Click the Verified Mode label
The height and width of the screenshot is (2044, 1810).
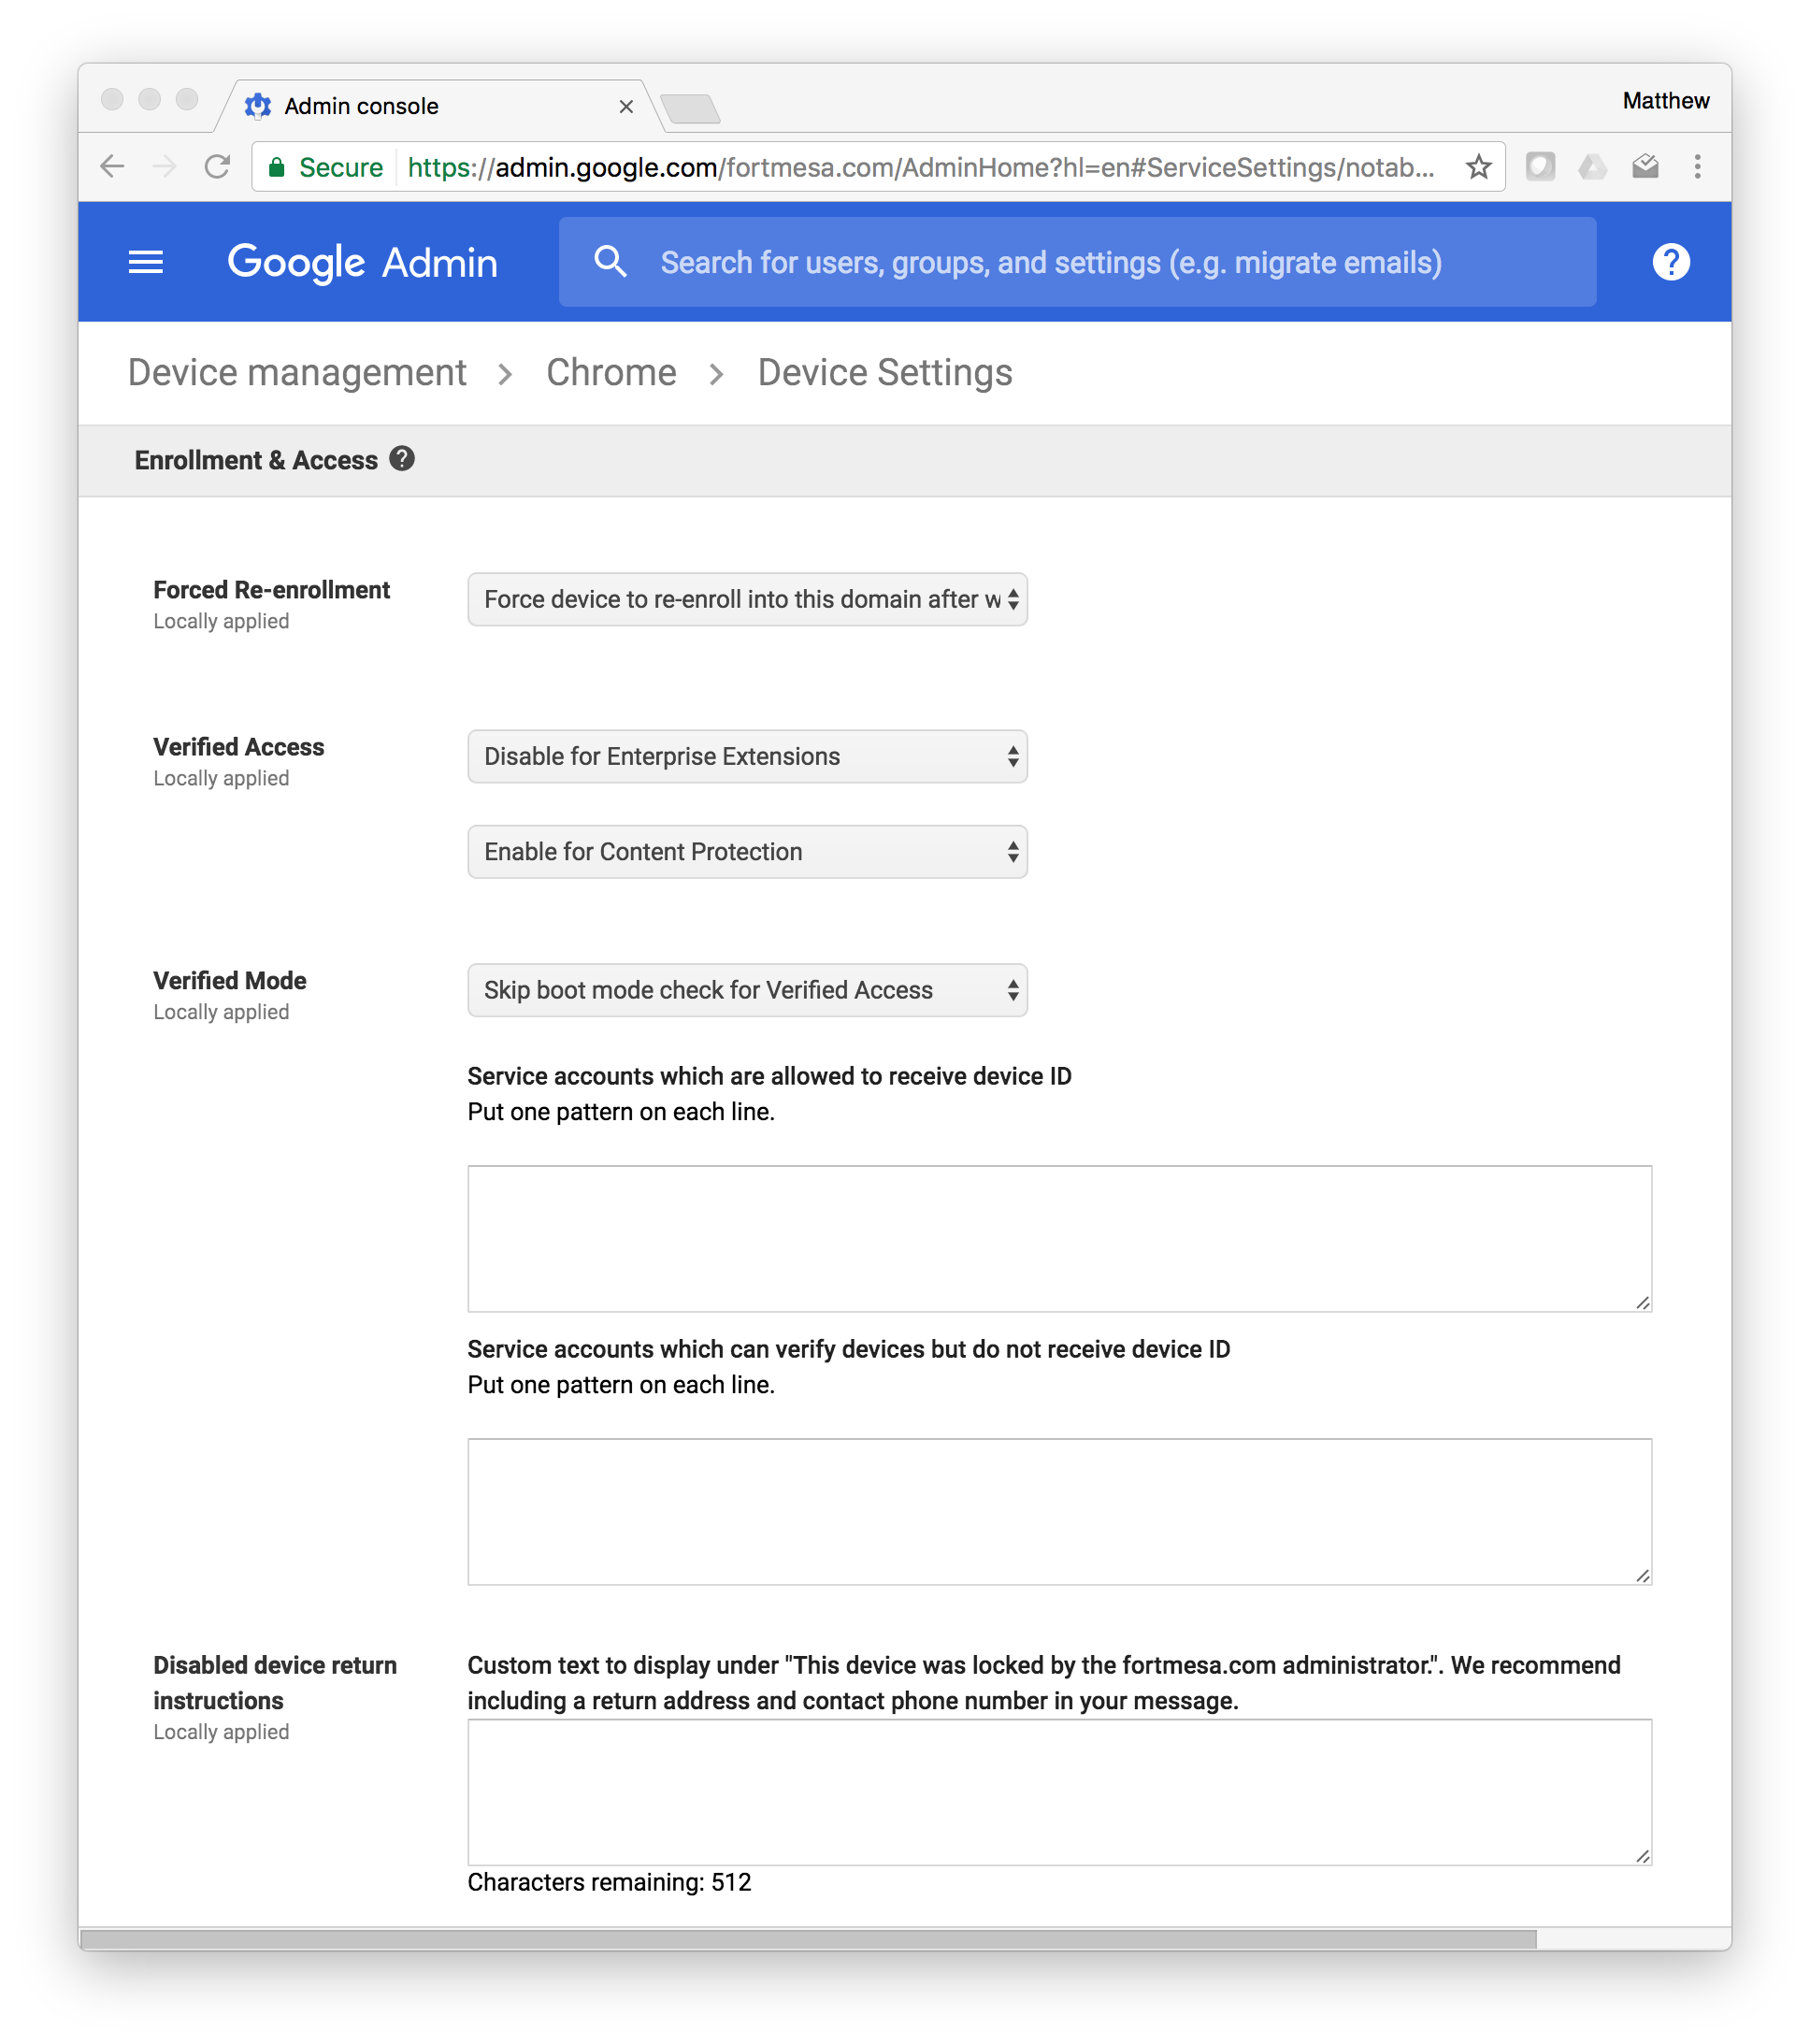pos(229,980)
